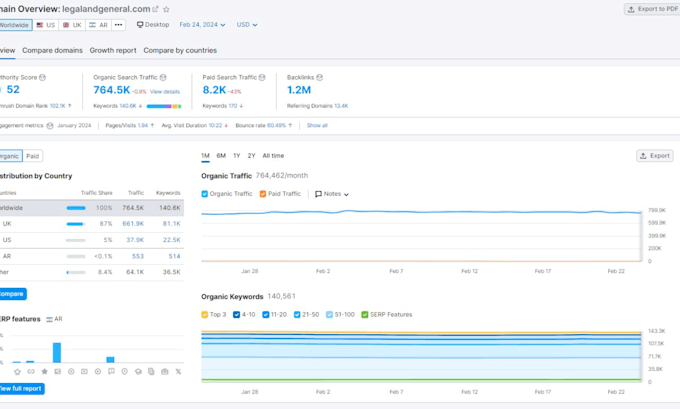680x409 pixels.
Task: Open external link icon beside legalandgeneral.com
Action: [155, 9]
